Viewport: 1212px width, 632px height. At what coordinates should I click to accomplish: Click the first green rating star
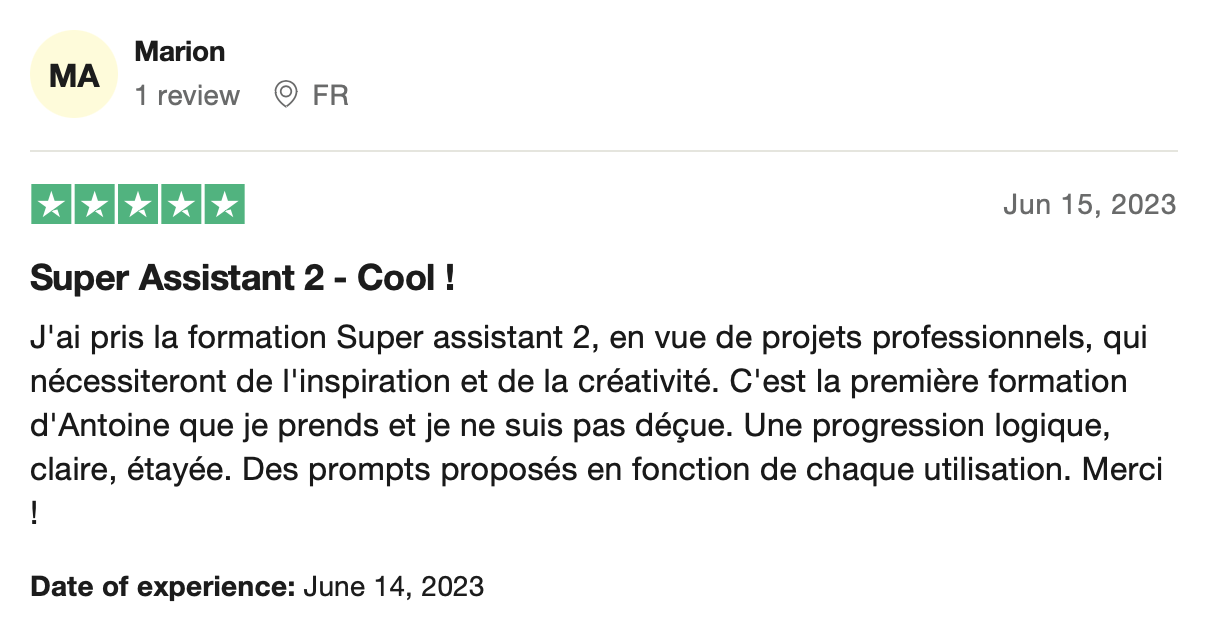pos(52,205)
